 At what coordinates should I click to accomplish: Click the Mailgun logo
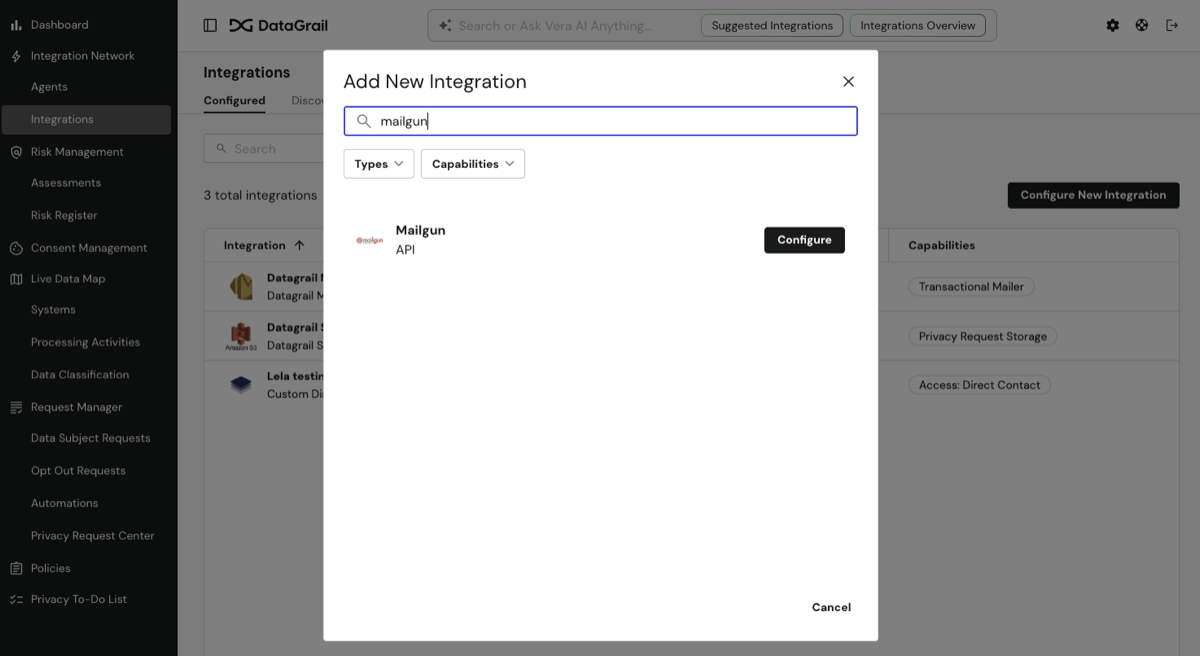370,240
